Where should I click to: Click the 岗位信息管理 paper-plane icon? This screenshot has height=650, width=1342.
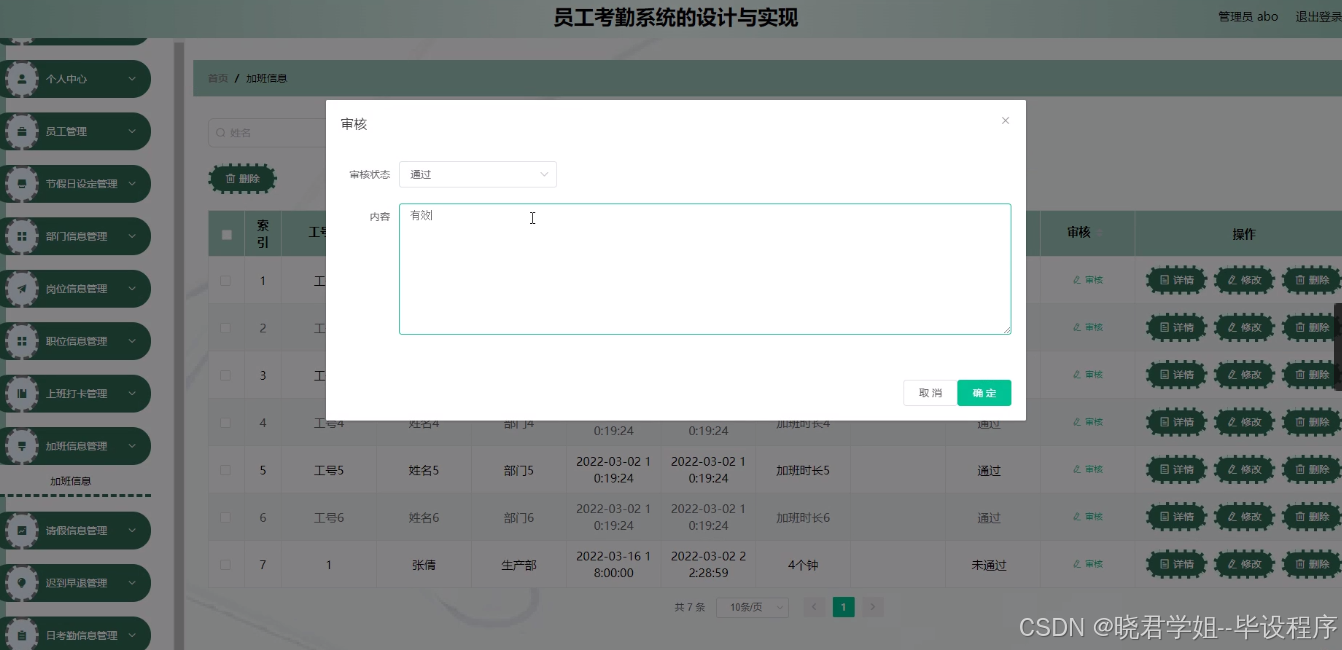pyautogui.click(x=22, y=288)
